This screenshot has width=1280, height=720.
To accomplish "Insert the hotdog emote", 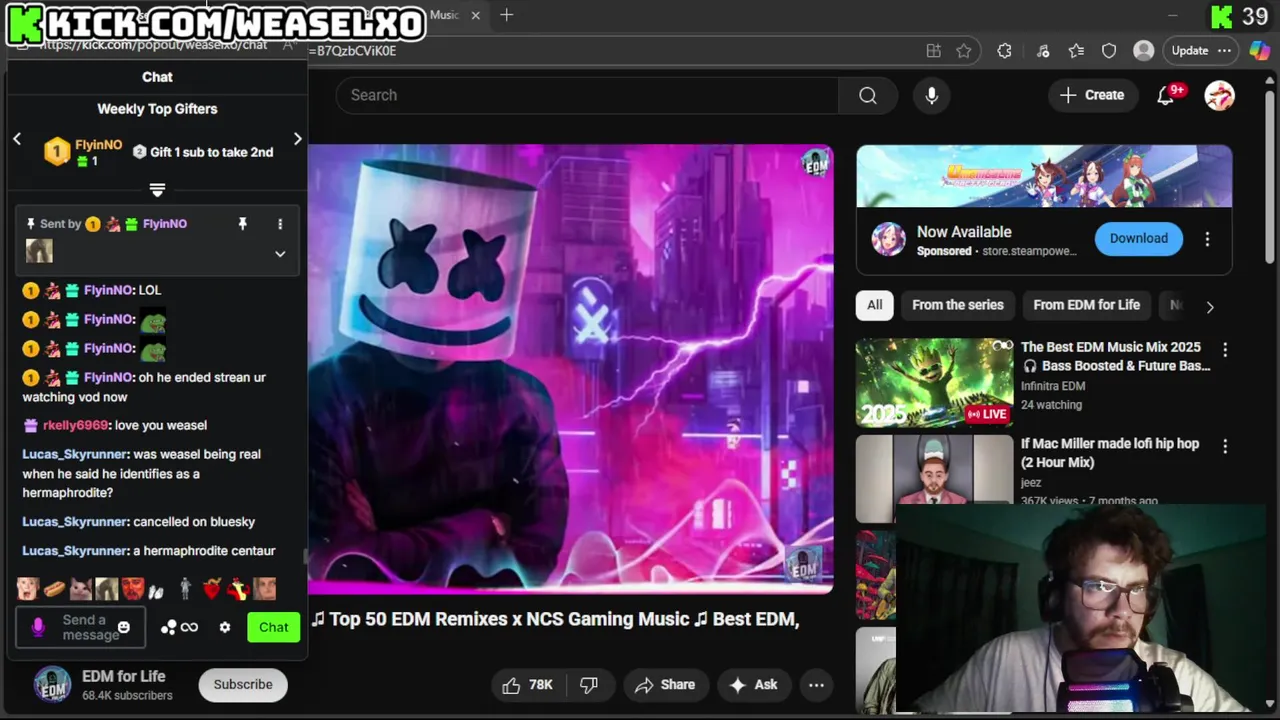I will pyautogui.click(x=54, y=589).
